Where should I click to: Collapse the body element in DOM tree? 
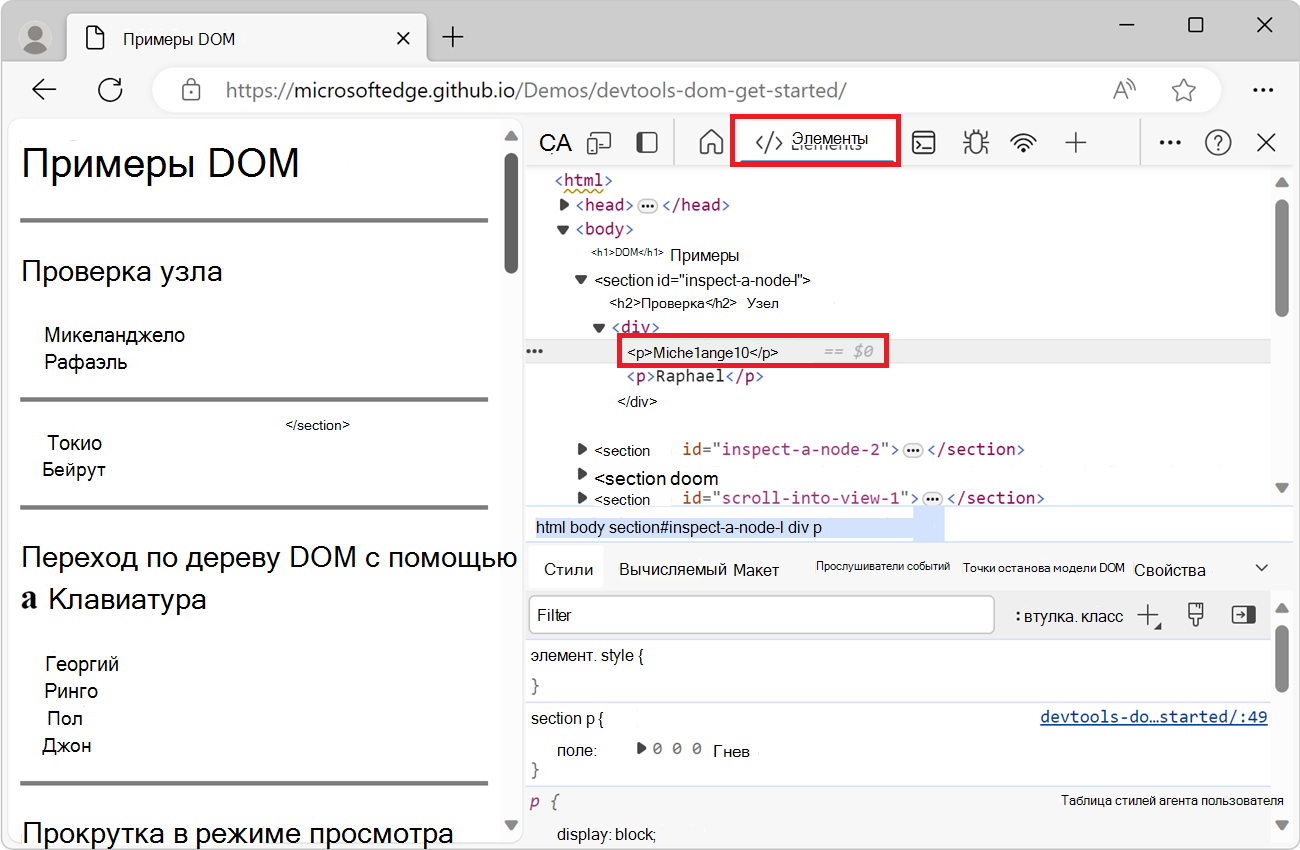coord(562,228)
